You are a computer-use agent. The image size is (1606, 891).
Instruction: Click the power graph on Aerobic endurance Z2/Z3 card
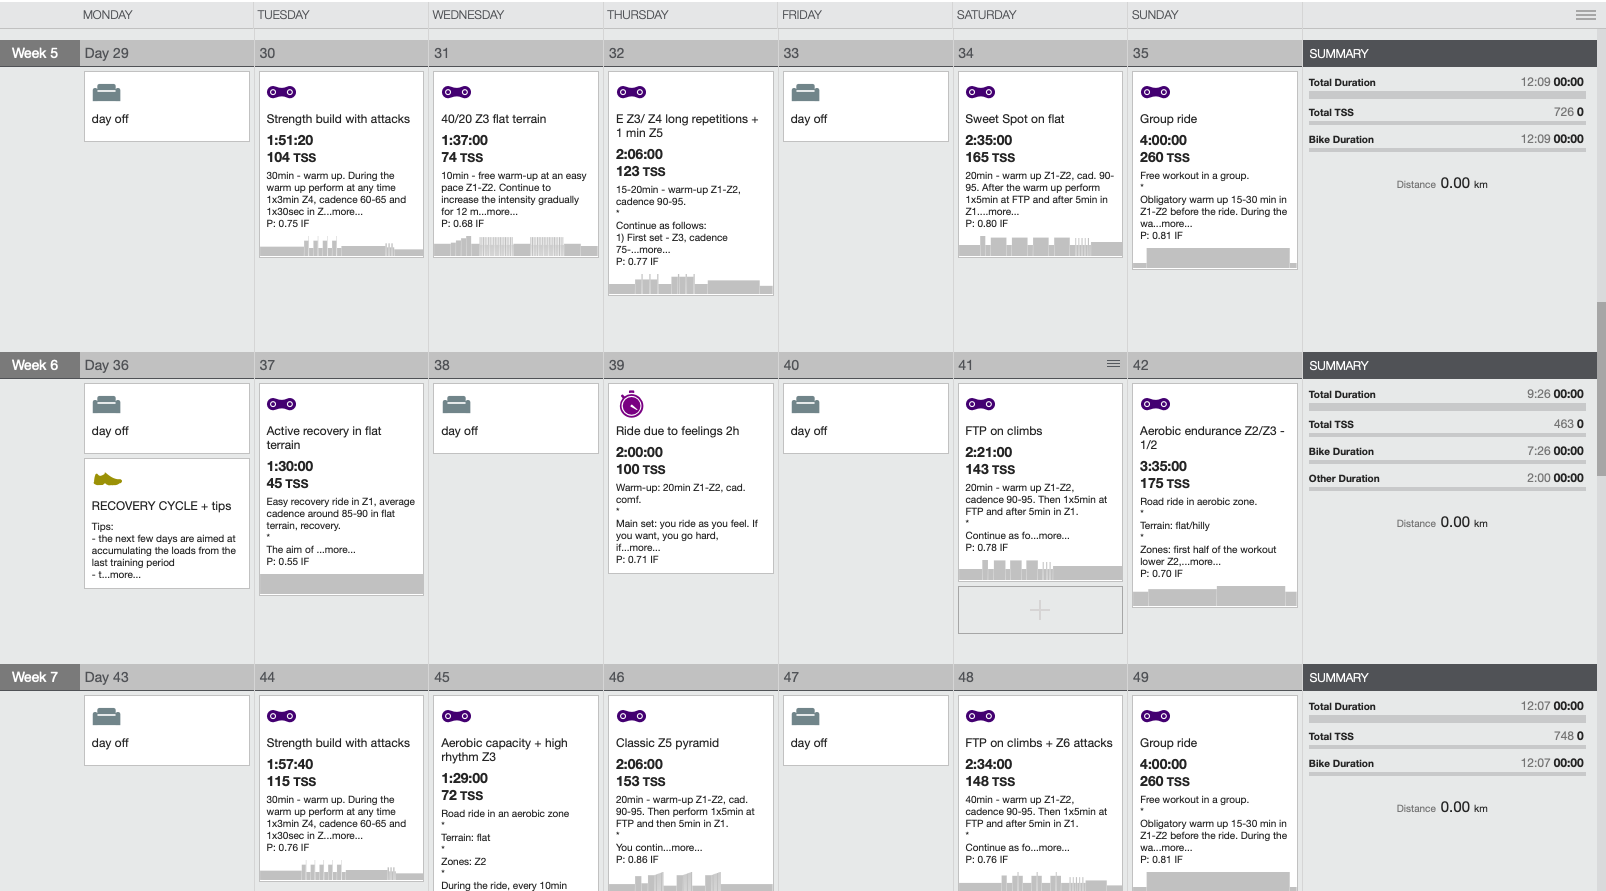point(1214,596)
